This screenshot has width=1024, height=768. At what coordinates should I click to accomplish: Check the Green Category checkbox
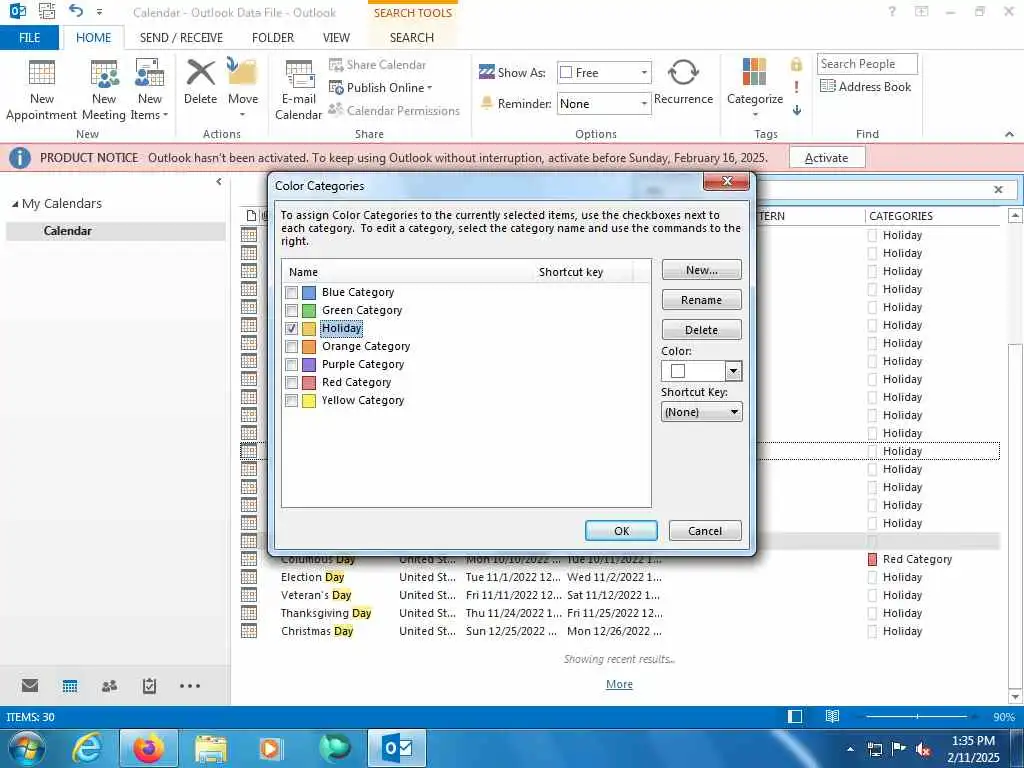click(291, 311)
